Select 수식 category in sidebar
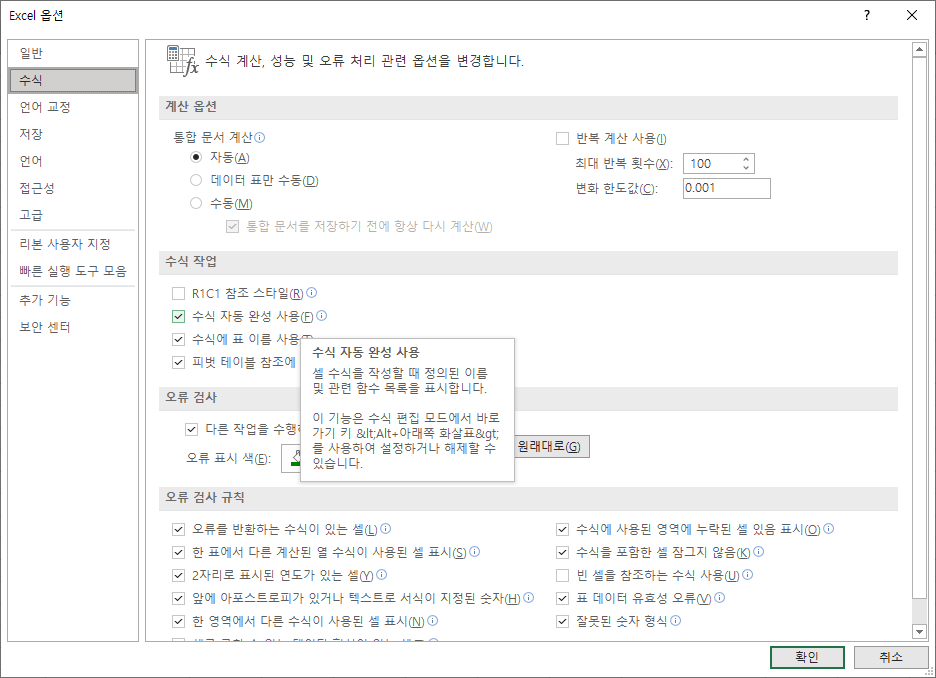936x678 pixels. pos(73,80)
